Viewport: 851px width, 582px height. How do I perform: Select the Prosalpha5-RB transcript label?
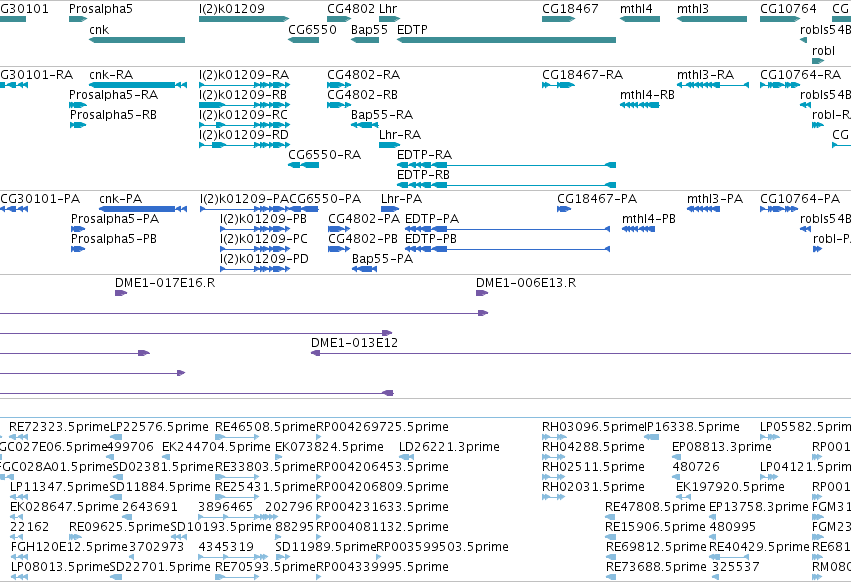(x=113, y=115)
